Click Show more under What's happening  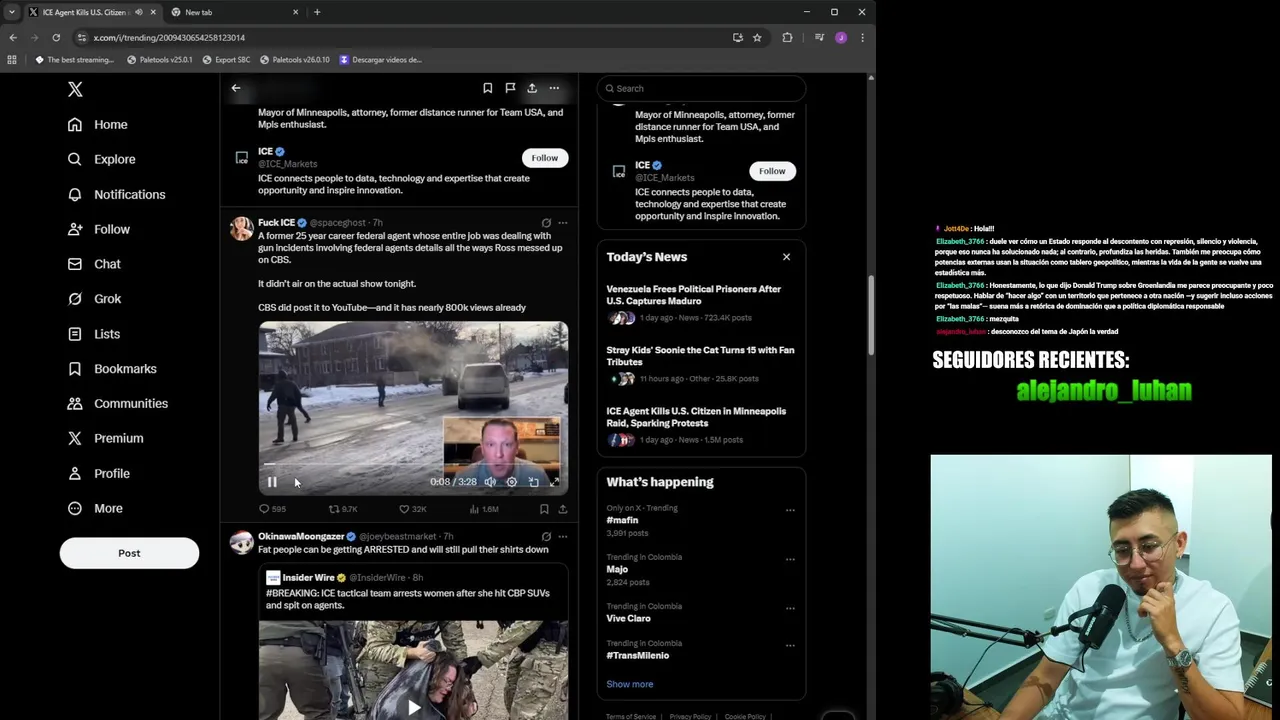(630, 684)
